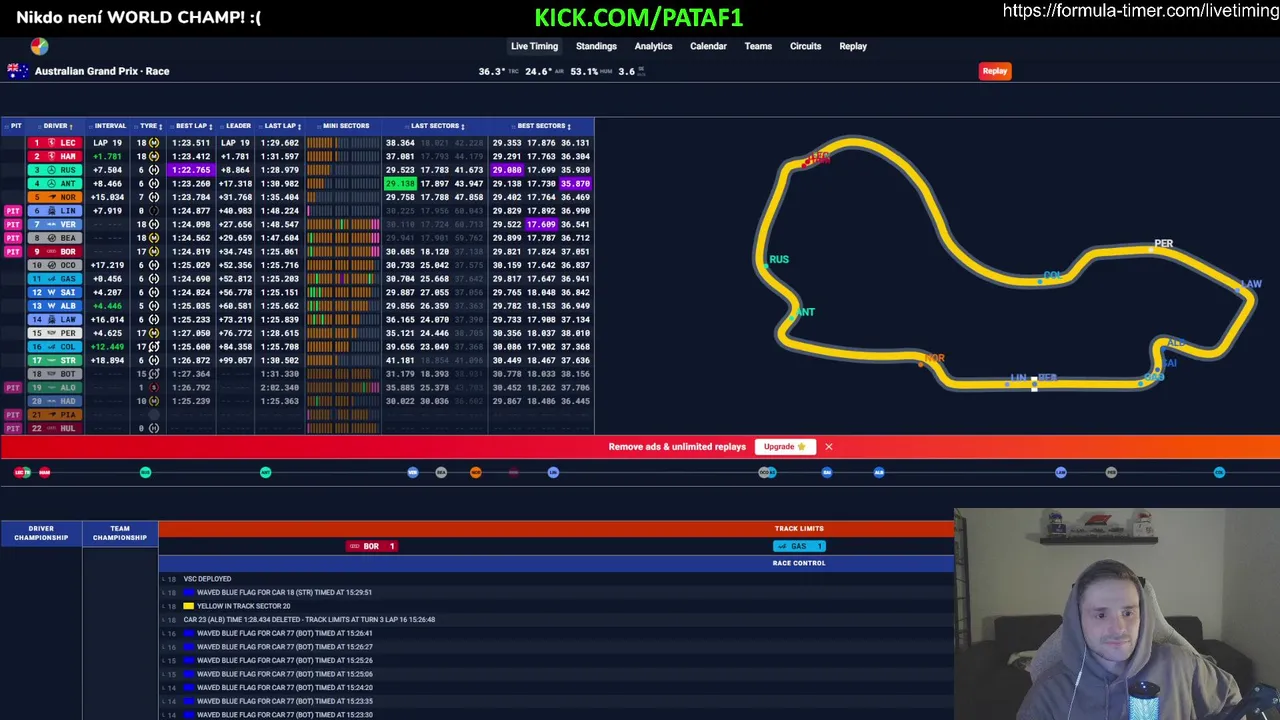Select Russell's RUS Mercedes driver badge
Viewport: 1280px width, 720px height.
pyautogui.click(x=55, y=170)
